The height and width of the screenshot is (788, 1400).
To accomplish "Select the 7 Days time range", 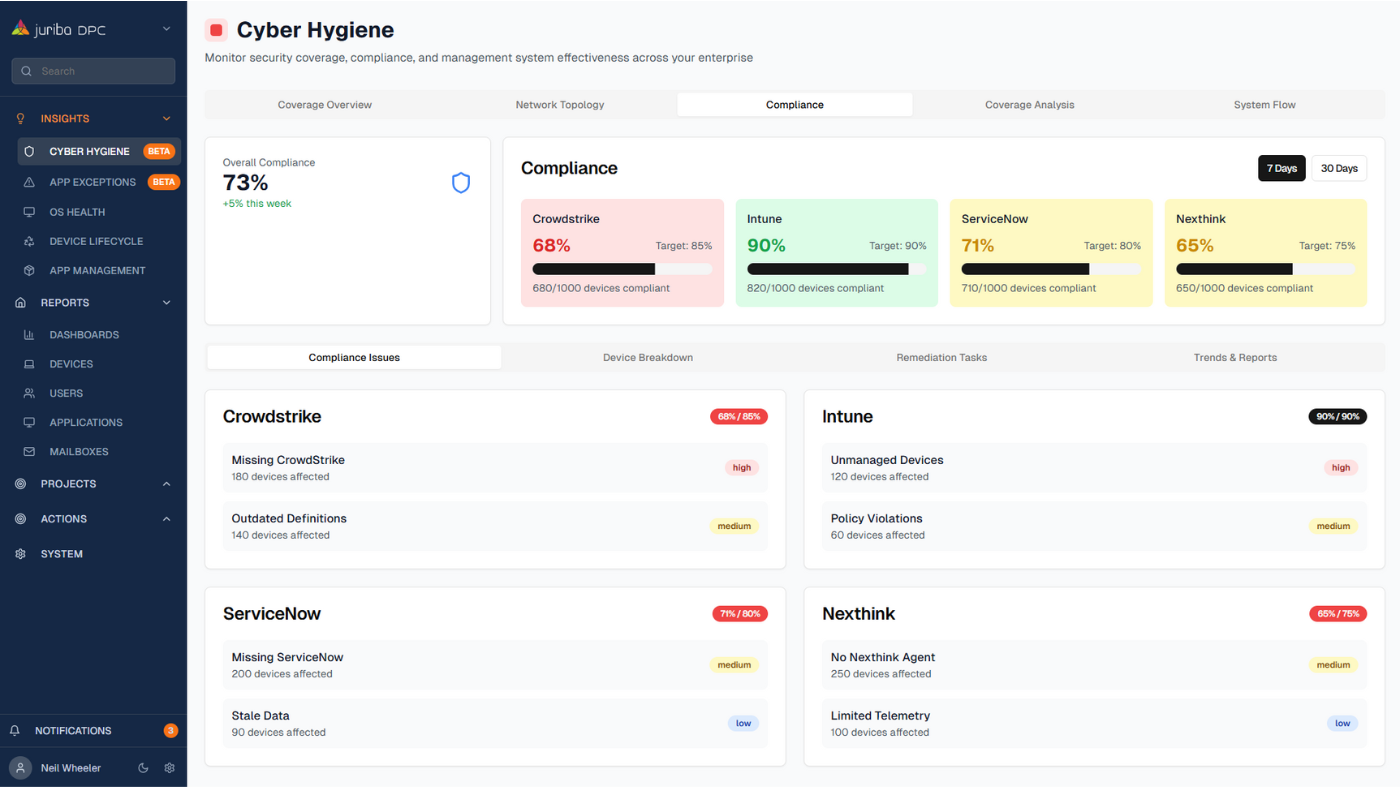I will click(1281, 168).
